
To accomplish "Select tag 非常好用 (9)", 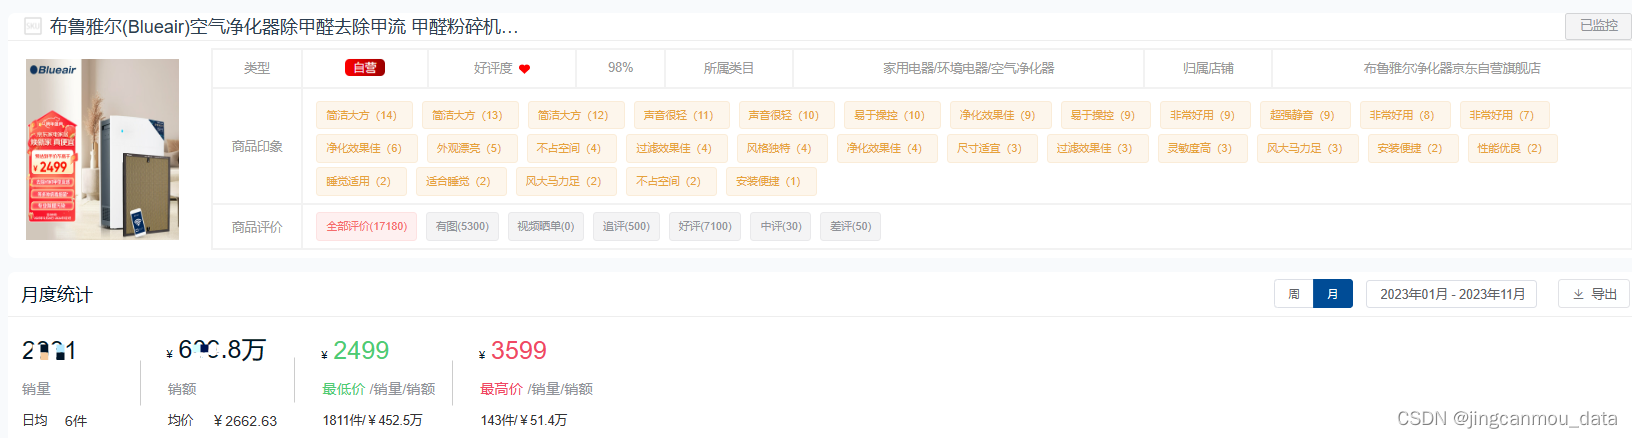I will click(x=1203, y=115).
